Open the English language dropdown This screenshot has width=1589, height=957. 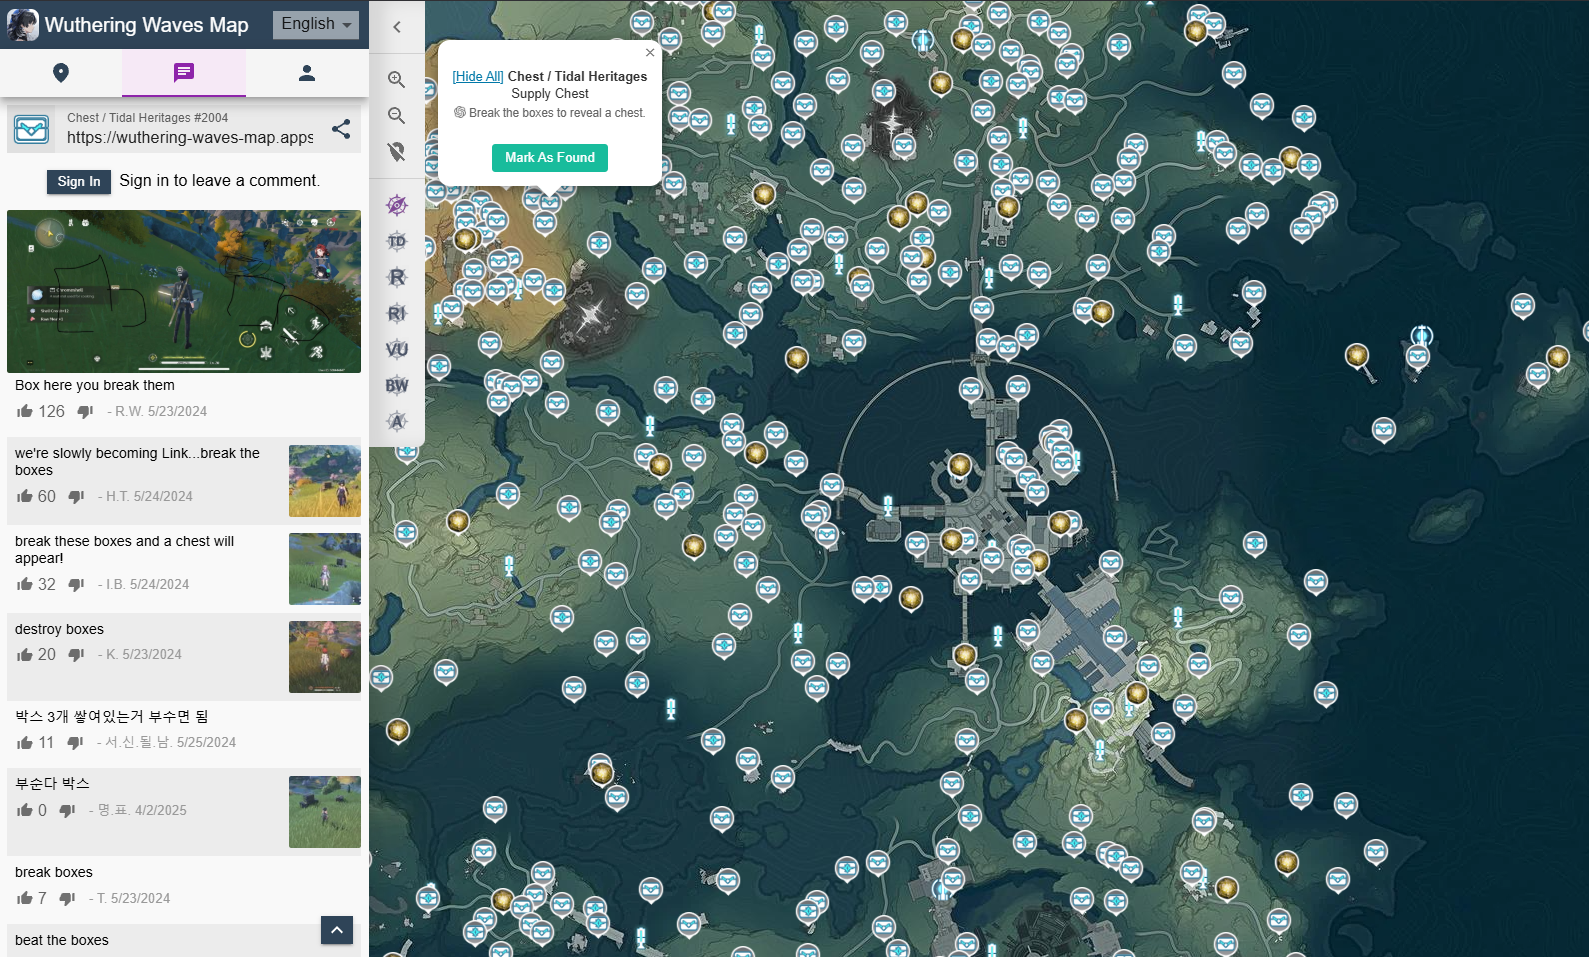point(316,24)
